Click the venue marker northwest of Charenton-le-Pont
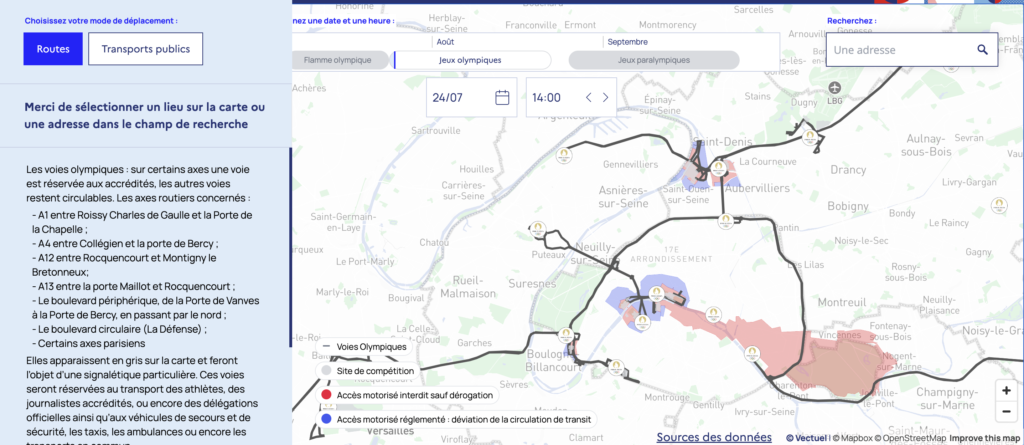The image size is (1024, 445). tap(752, 354)
